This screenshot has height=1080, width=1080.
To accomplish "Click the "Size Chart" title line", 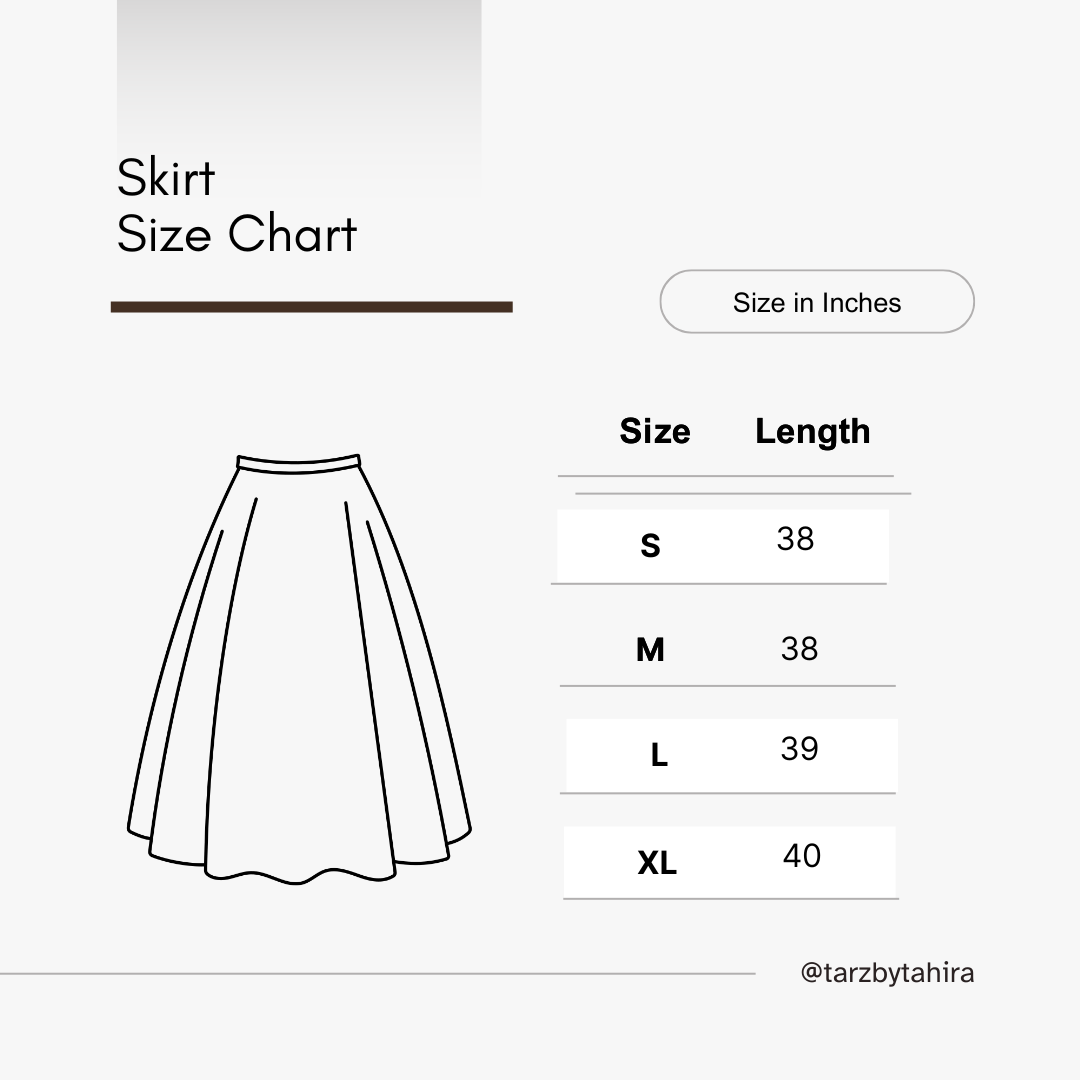I will tap(237, 234).
